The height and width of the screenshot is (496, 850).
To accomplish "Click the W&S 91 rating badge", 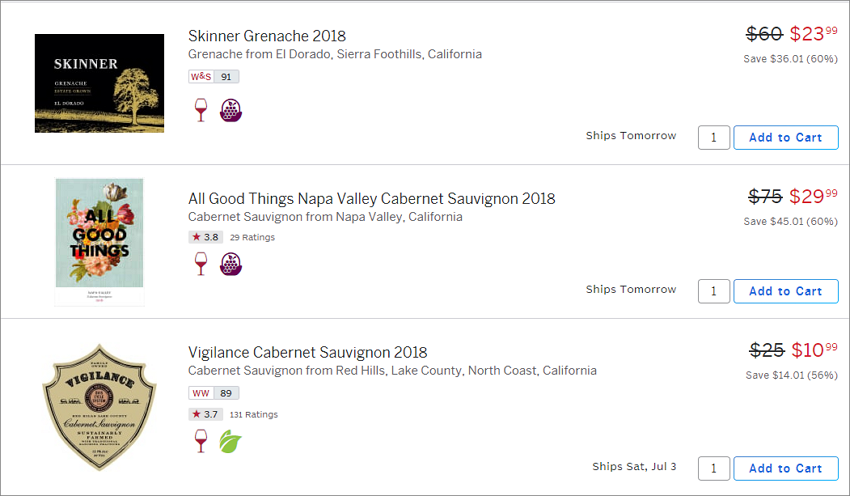I will tap(214, 76).
